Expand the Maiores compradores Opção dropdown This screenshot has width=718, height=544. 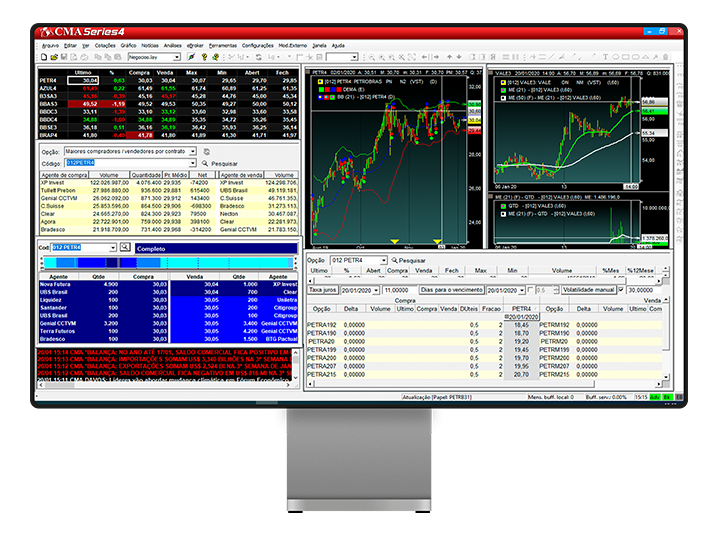193,151
